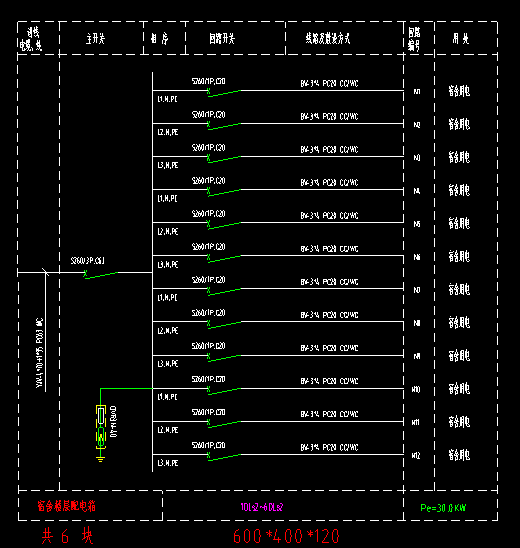The width and height of the screenshot is (520, 548).
Task: Select the L1,N,PE phase label of circuit N1
Action: tap(167, 99)
